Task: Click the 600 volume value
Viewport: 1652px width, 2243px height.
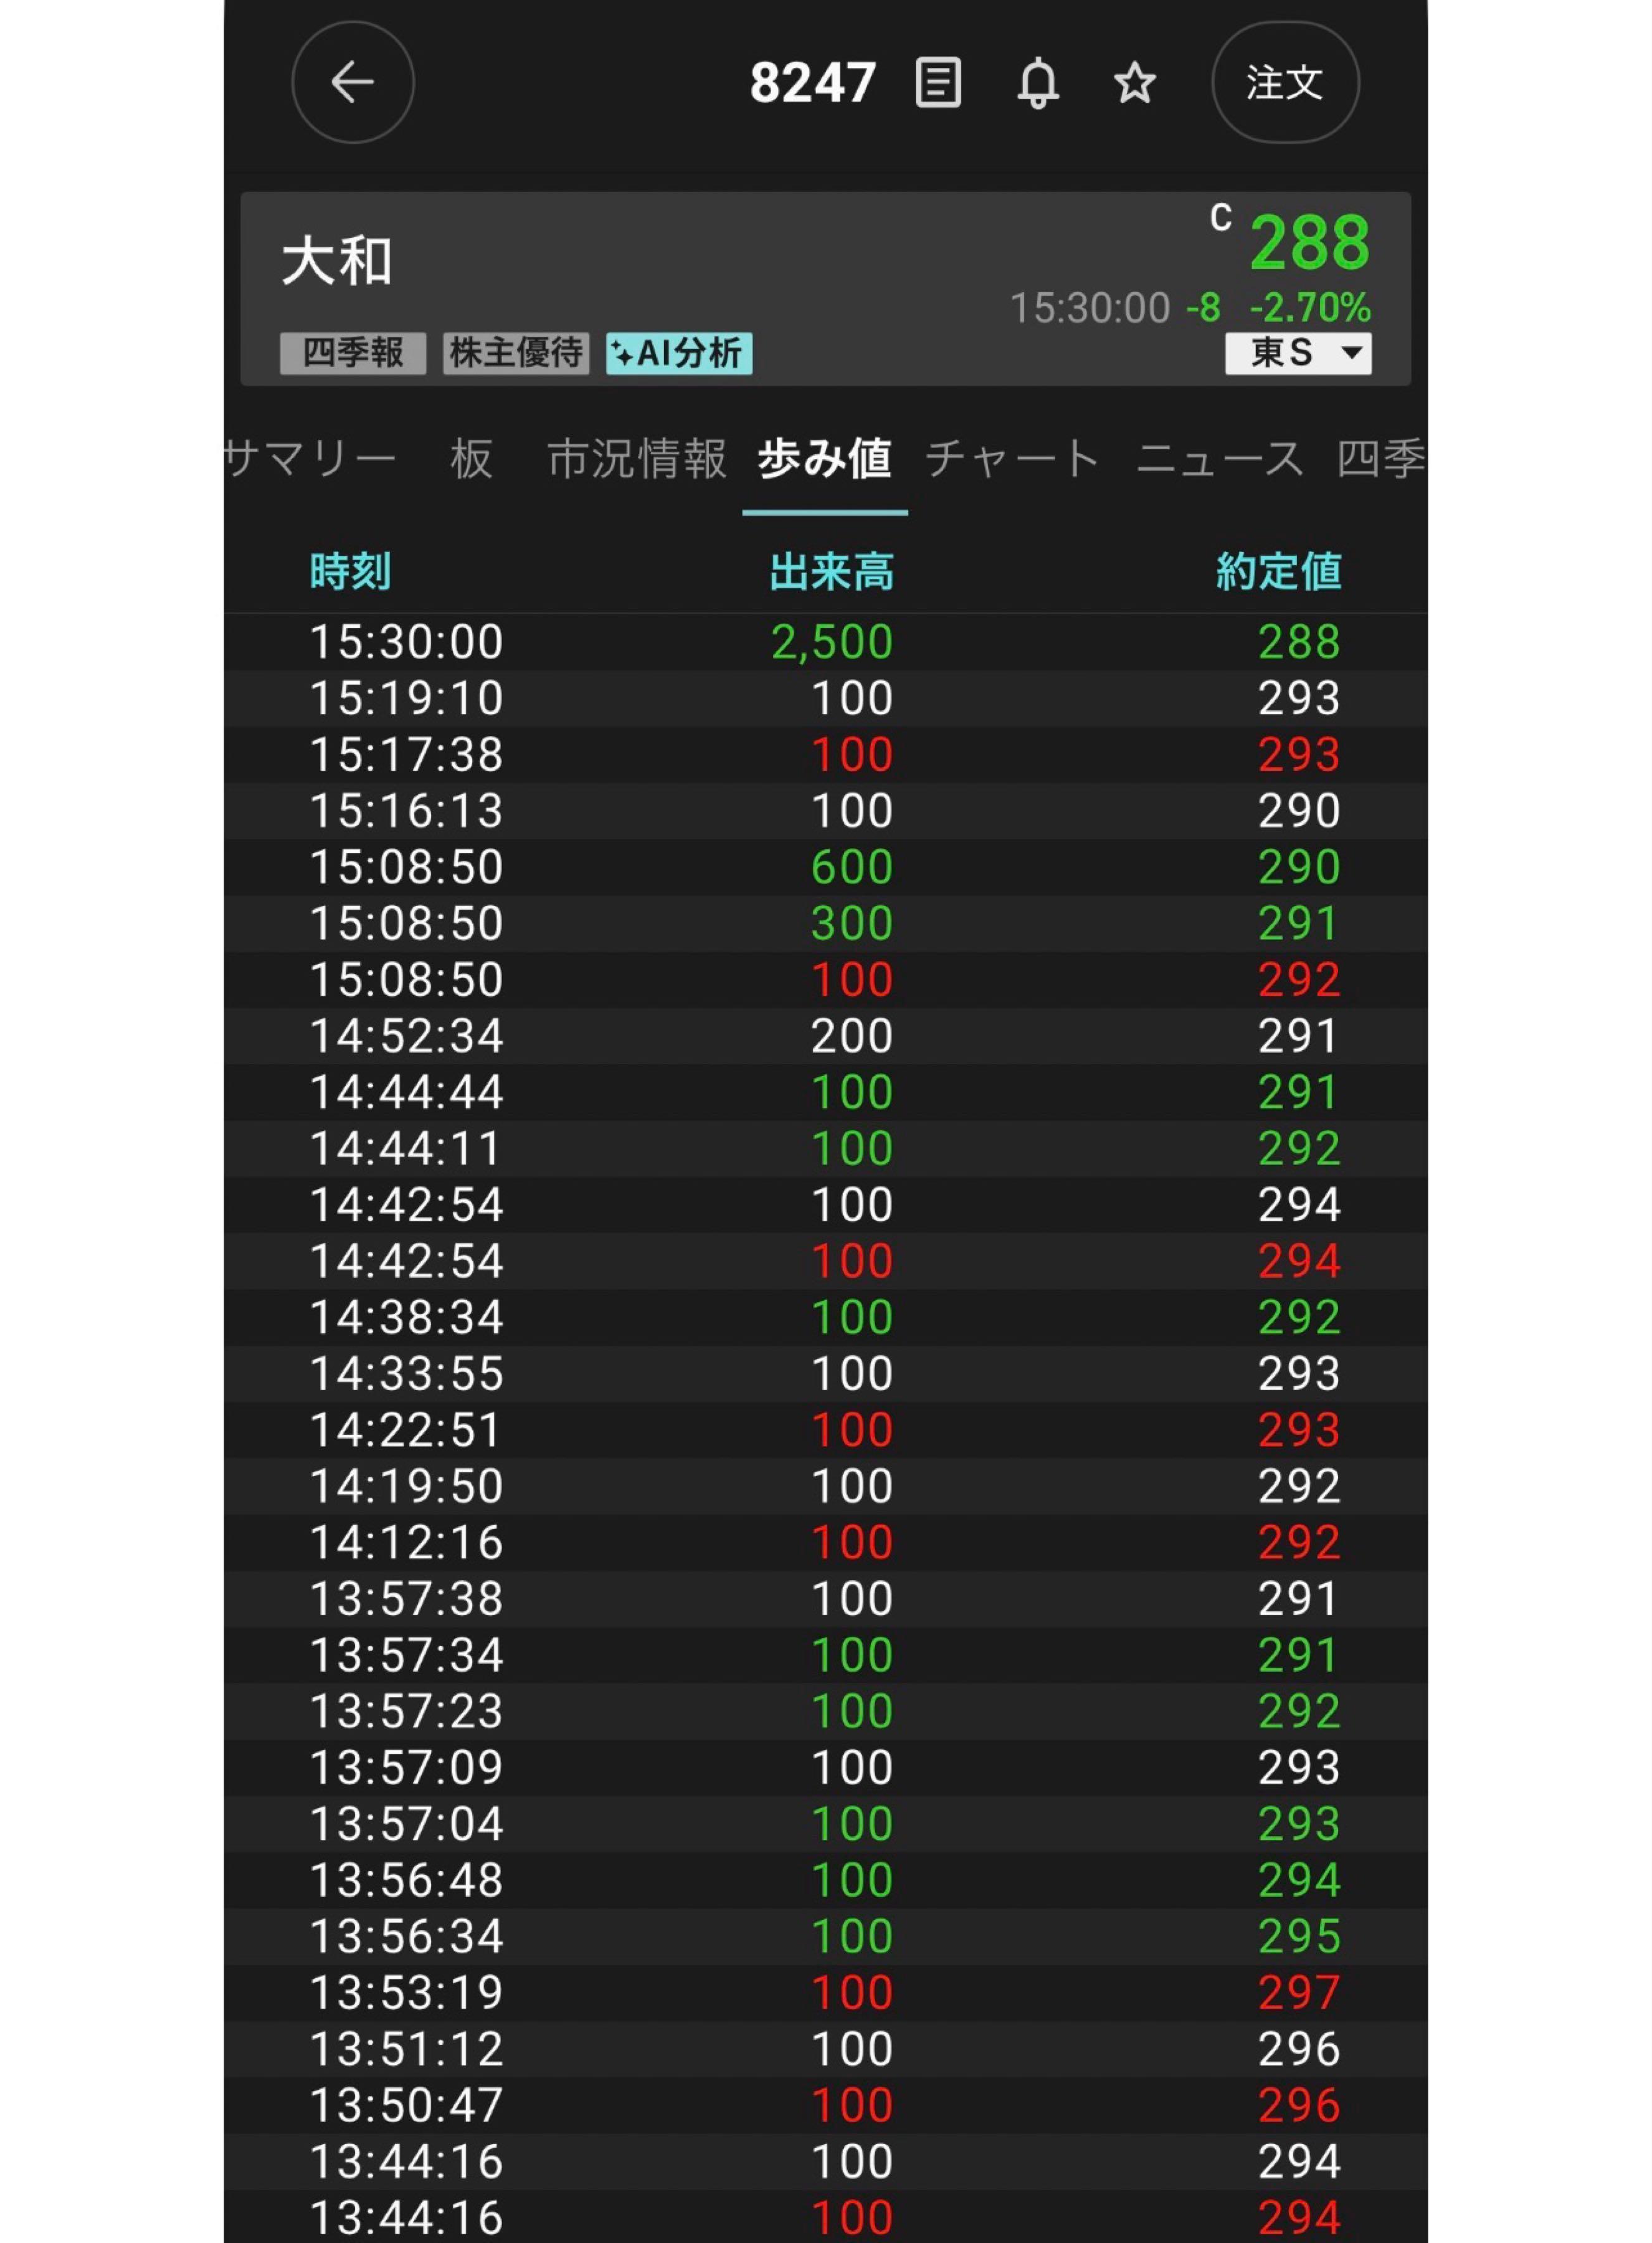Action: [852, 867]
